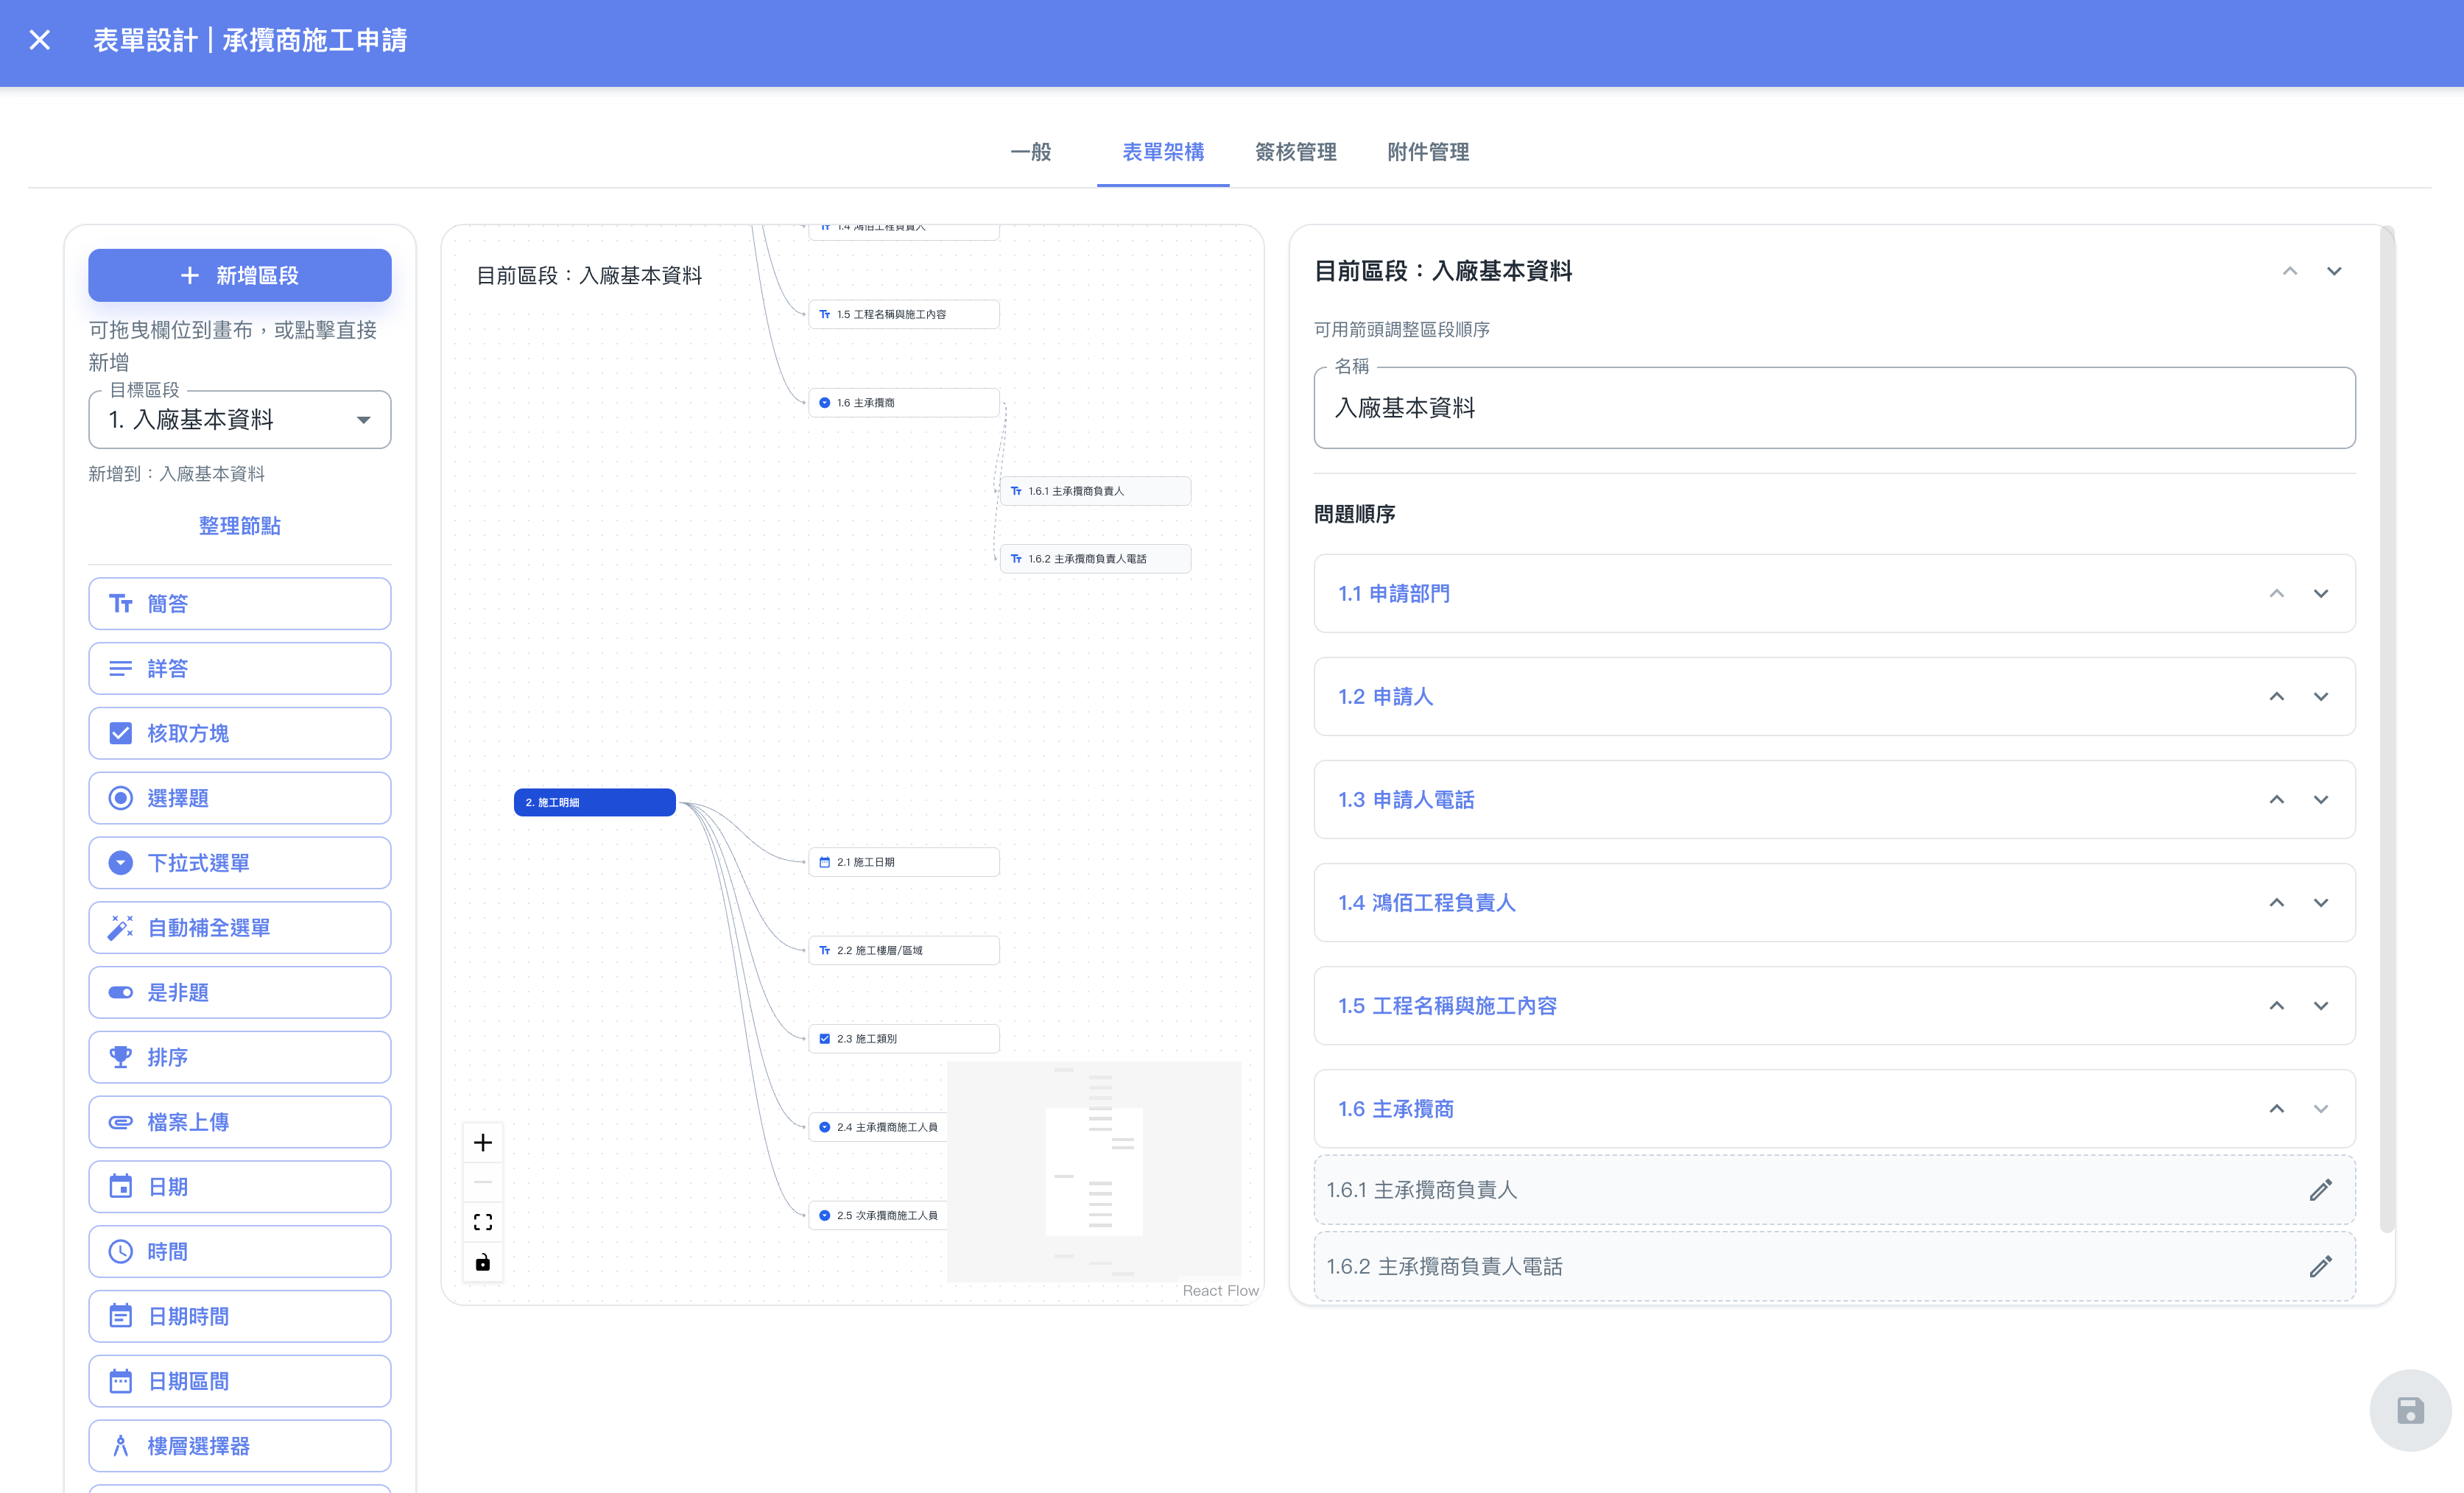Click pencil icon for 1.6.2 主承攬商負責人電話

point(2320,1267)
